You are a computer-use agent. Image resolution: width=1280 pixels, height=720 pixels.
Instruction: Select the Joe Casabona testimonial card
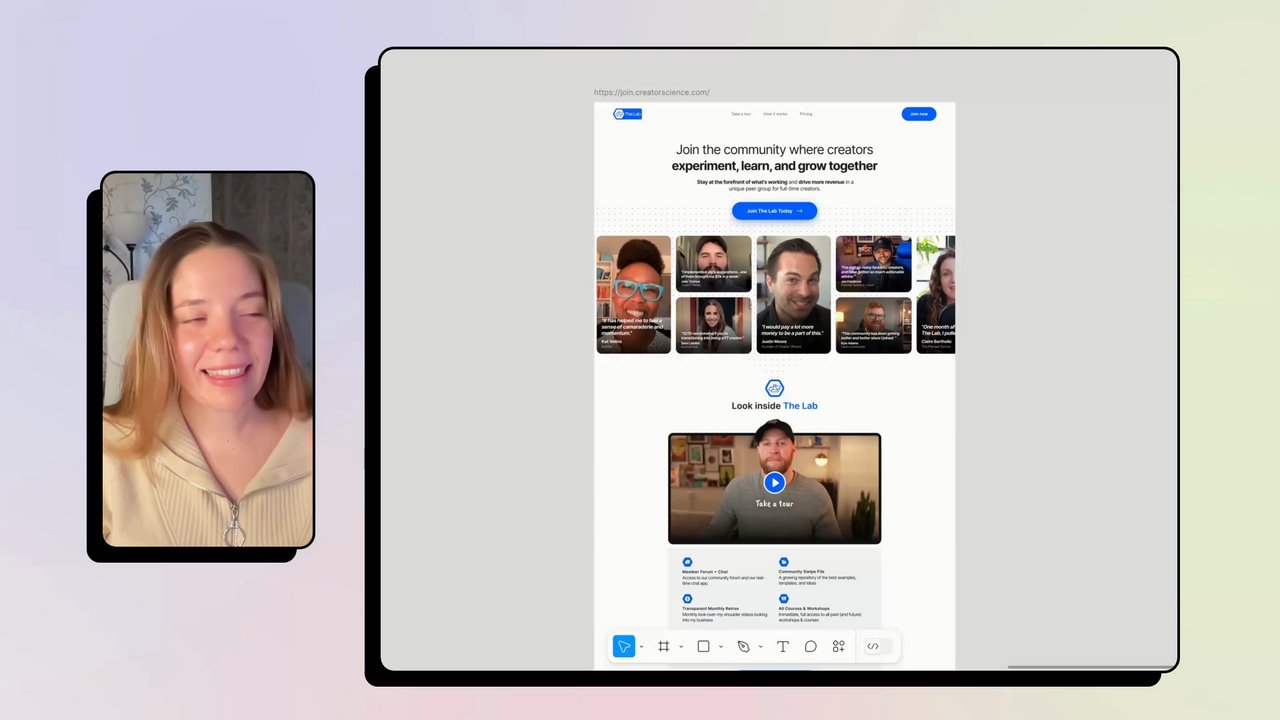pos(874,264)
